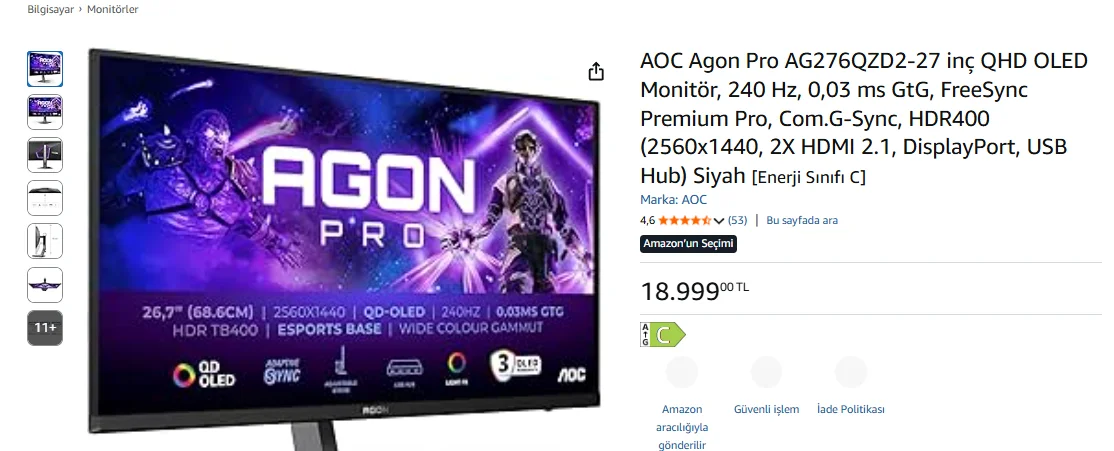Click the Güvenli işlem icon

point(767,372)
